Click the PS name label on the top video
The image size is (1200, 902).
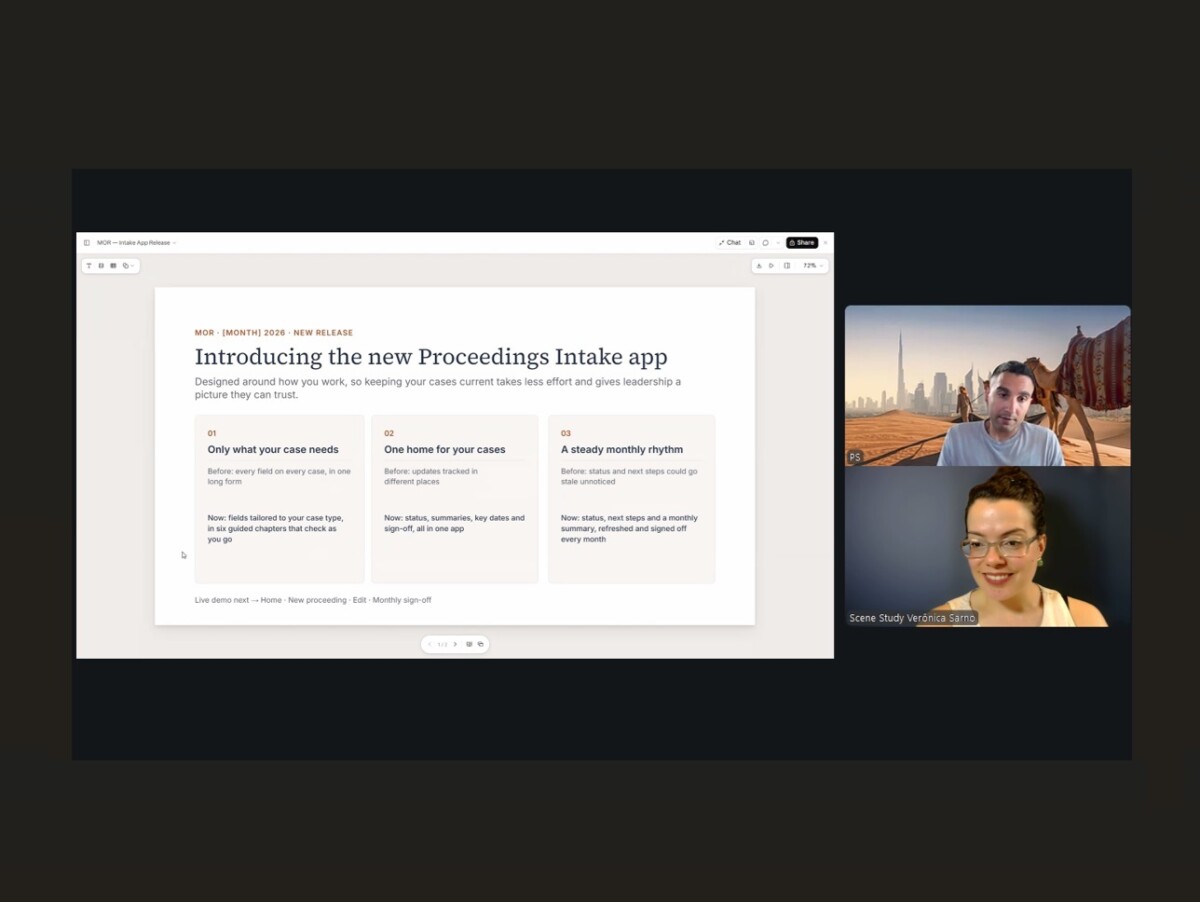pyautogui.click(x=855, y=457)
